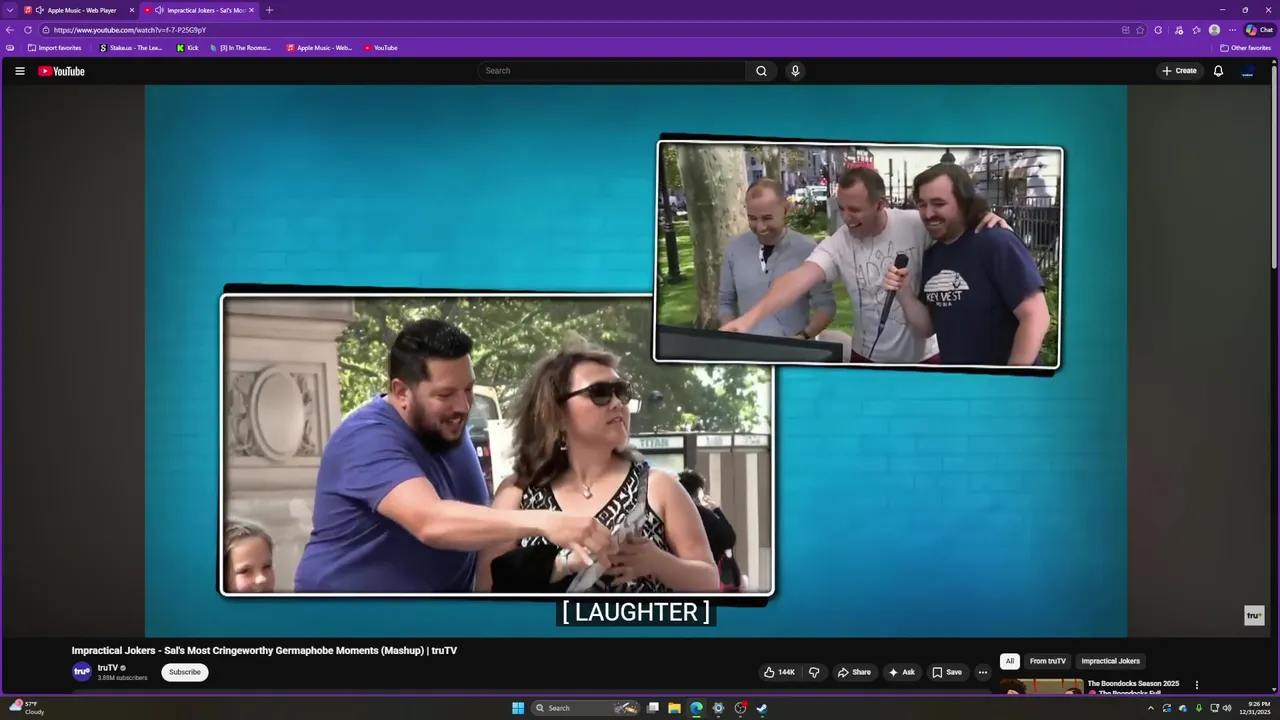The image size is (1280, 720).
Task: Open Task View on taskbar
Action: click(653, 708)
